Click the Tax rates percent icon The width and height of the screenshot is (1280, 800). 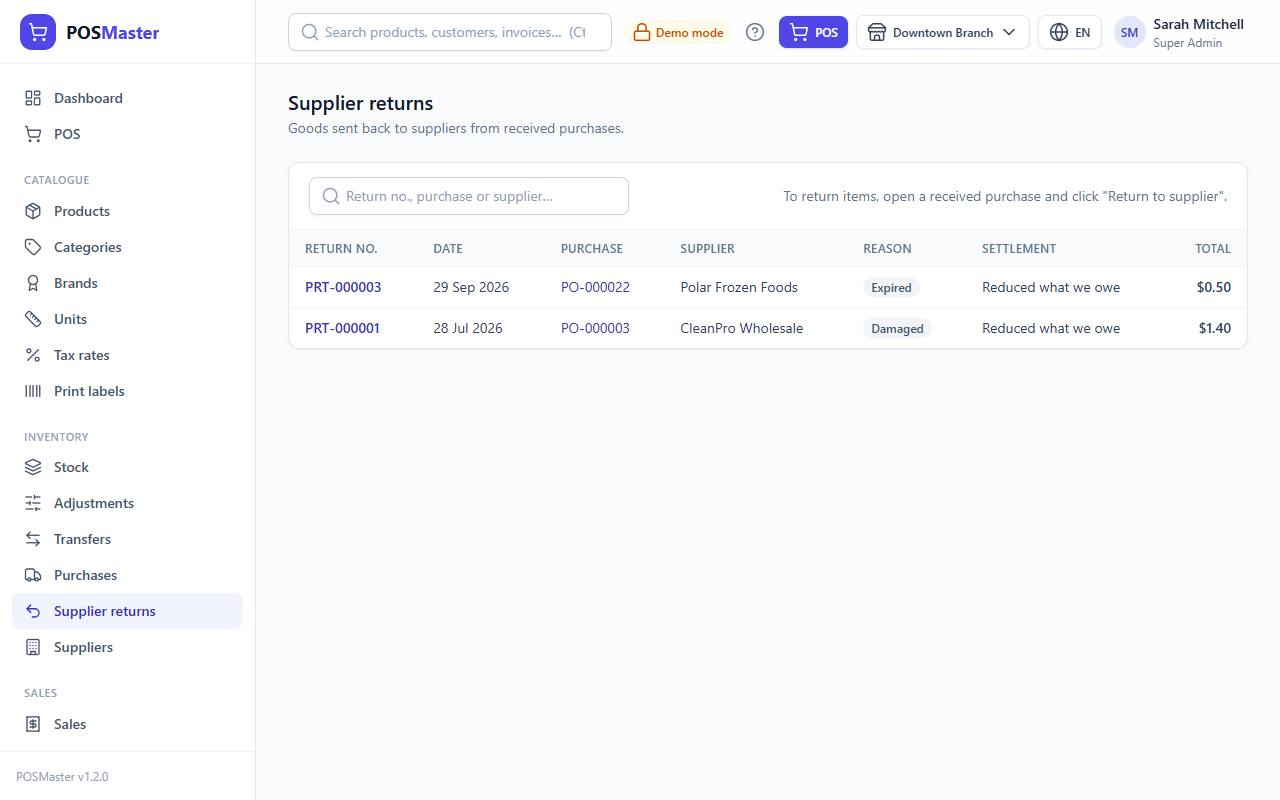point(33,355)
